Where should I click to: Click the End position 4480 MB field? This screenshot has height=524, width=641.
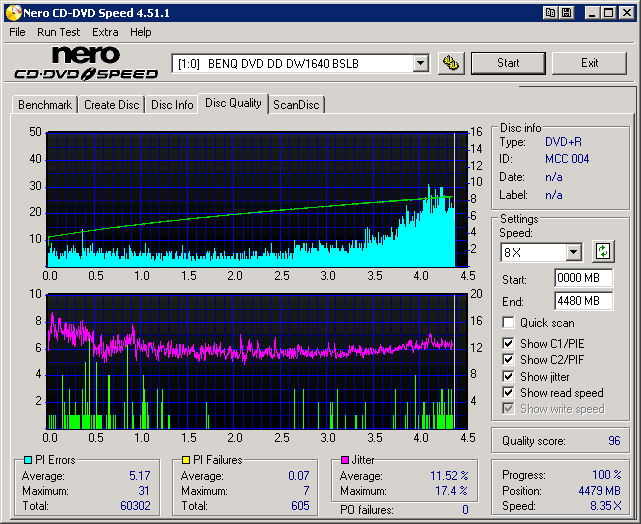tap(582, 301)
